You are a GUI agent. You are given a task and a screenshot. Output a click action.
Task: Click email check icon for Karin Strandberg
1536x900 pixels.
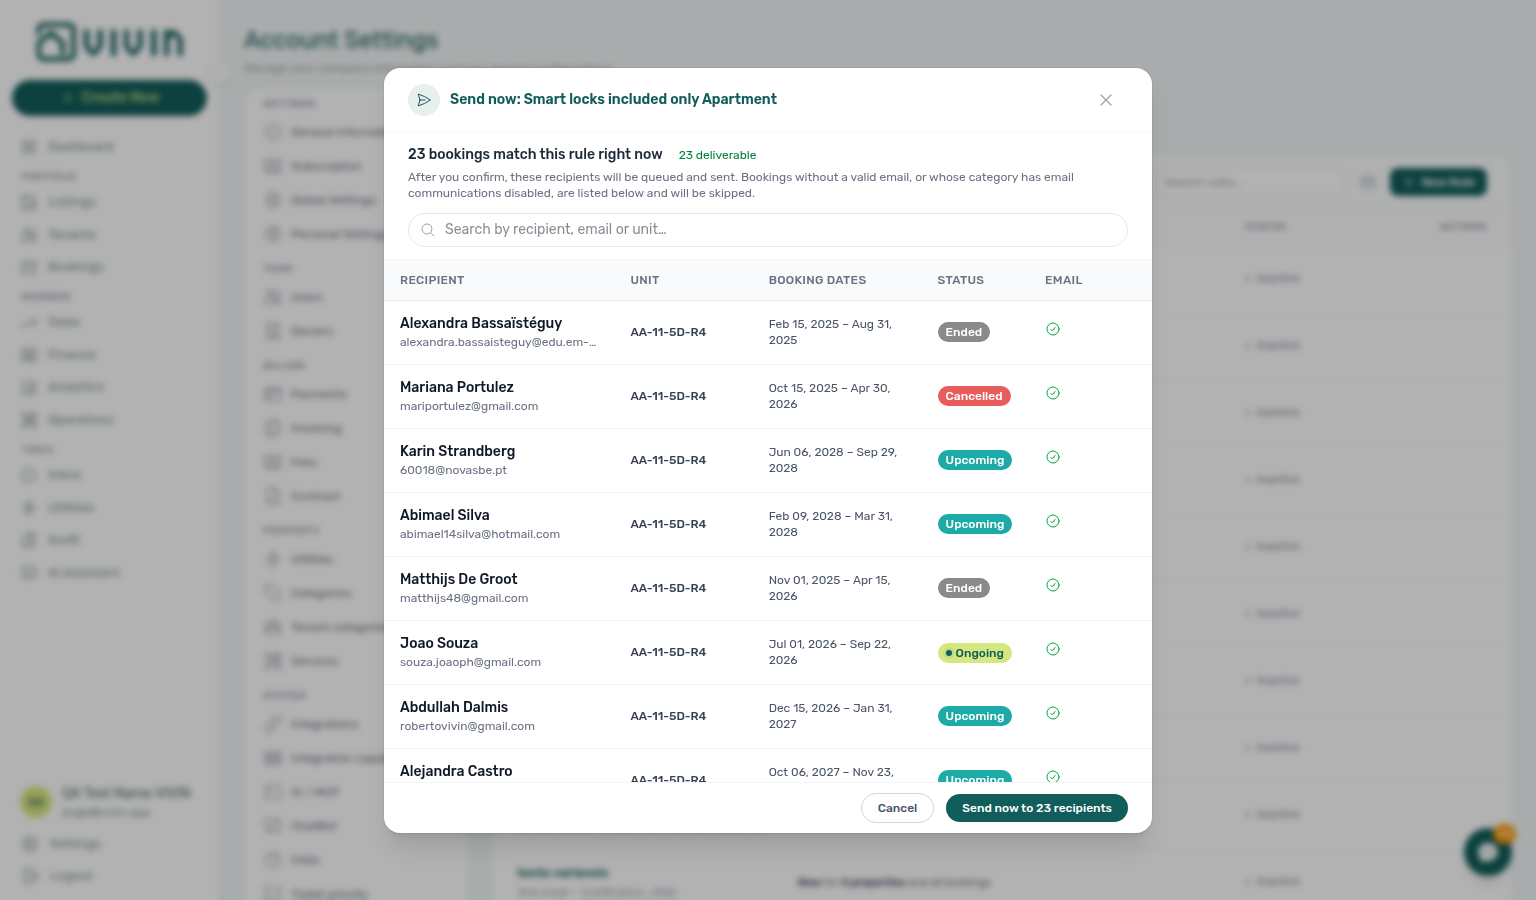click(x=1053, y=457)
